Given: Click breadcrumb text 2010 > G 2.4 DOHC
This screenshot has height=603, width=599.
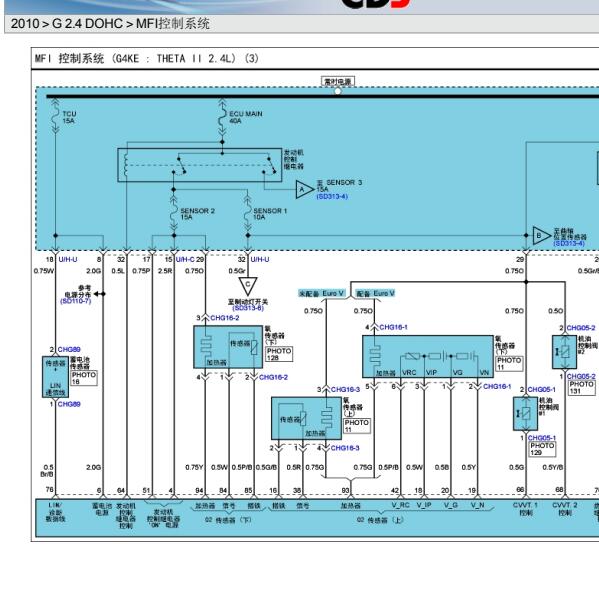Looking at the screenshot, I should 66,24.
